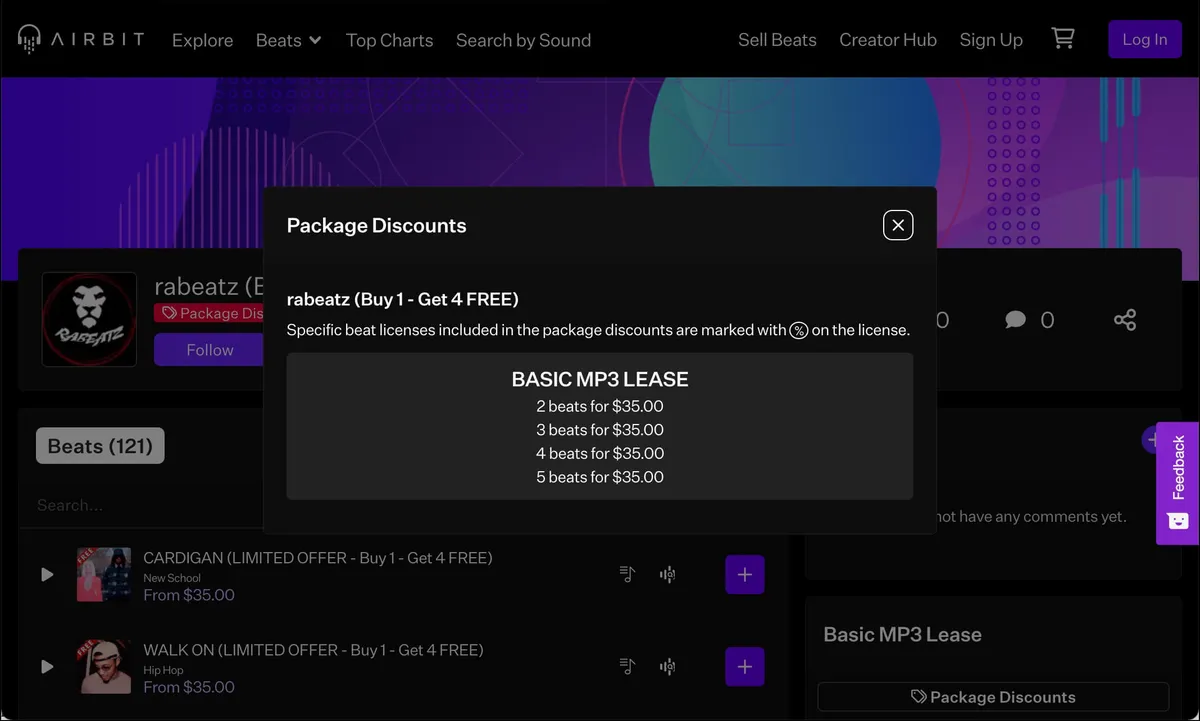Screen dimensions: 1200x721
Task: Click the Package Discounts button in the sidebar
Action: click(x=993, y=697)
